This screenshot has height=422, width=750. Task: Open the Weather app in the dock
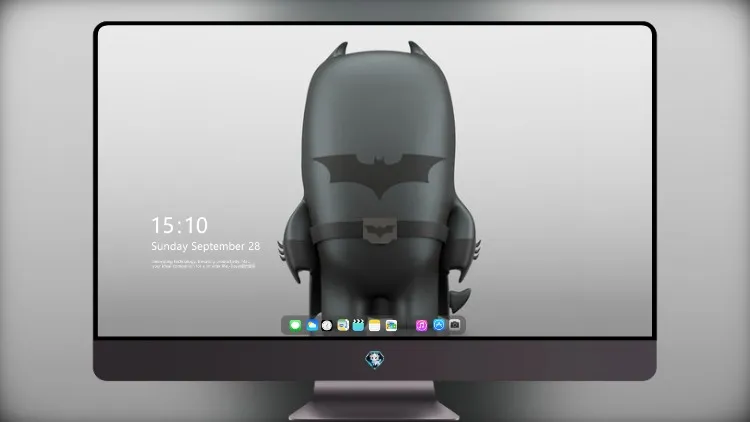click(x=312, y=325)
